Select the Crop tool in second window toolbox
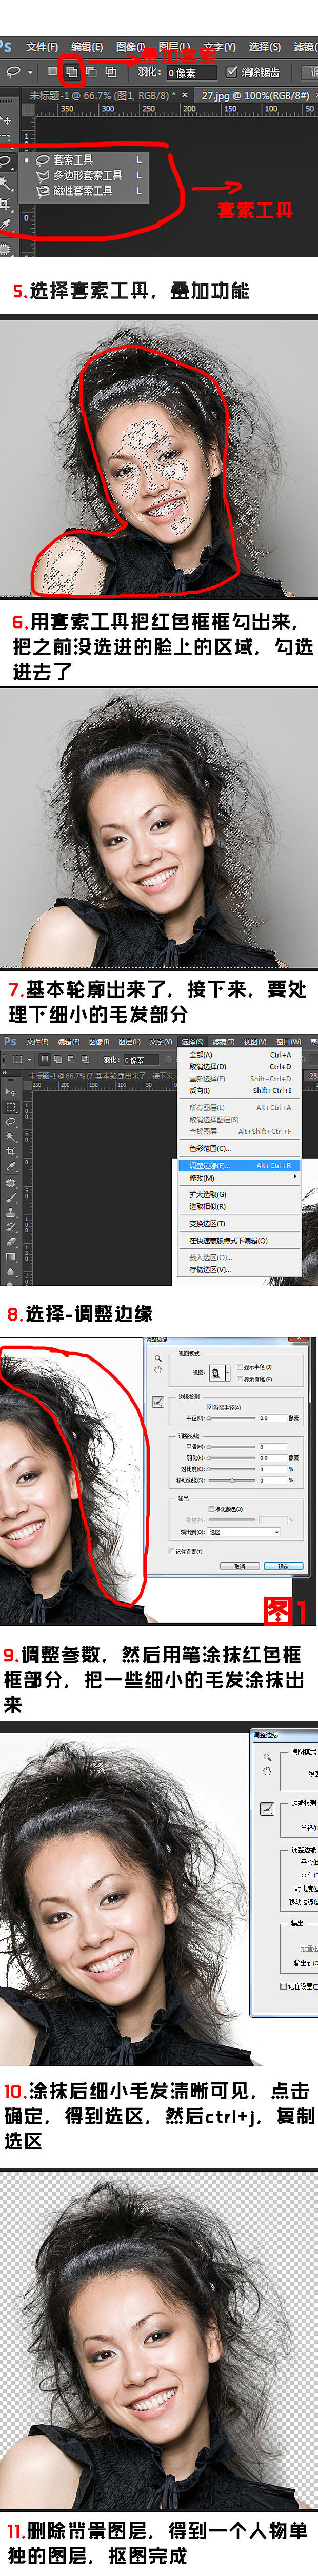This screenshot has height=2576, width=318. point(11,1151)
